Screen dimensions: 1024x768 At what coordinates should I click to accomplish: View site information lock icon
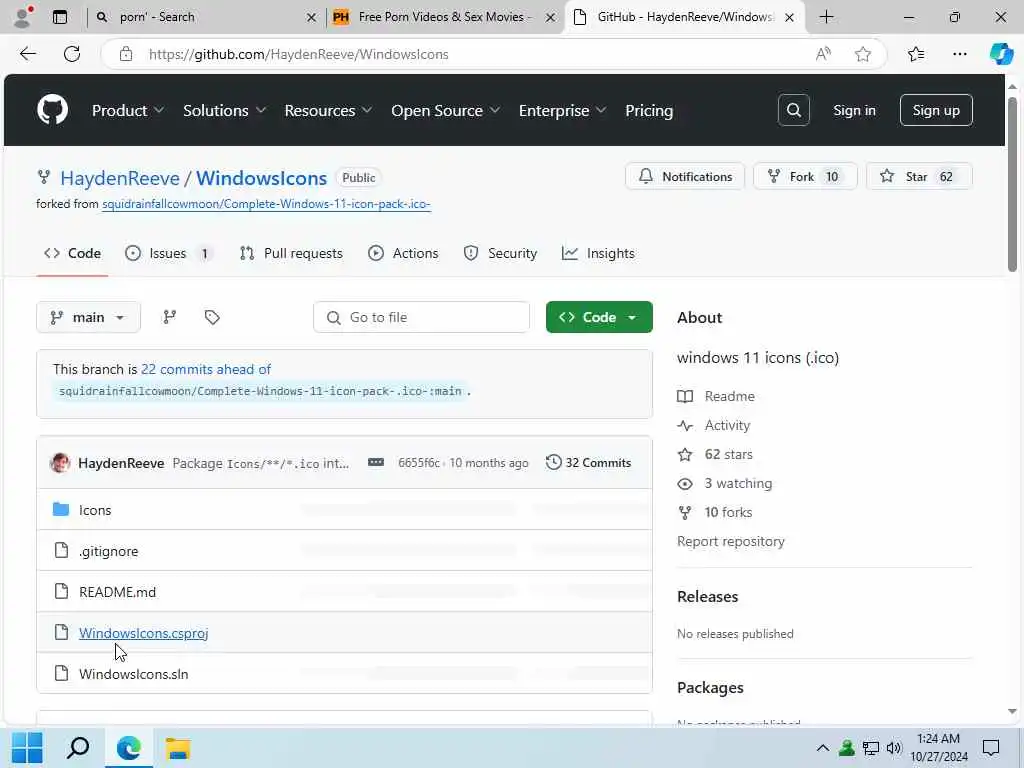pyautogui.click(x=126, y=54)
